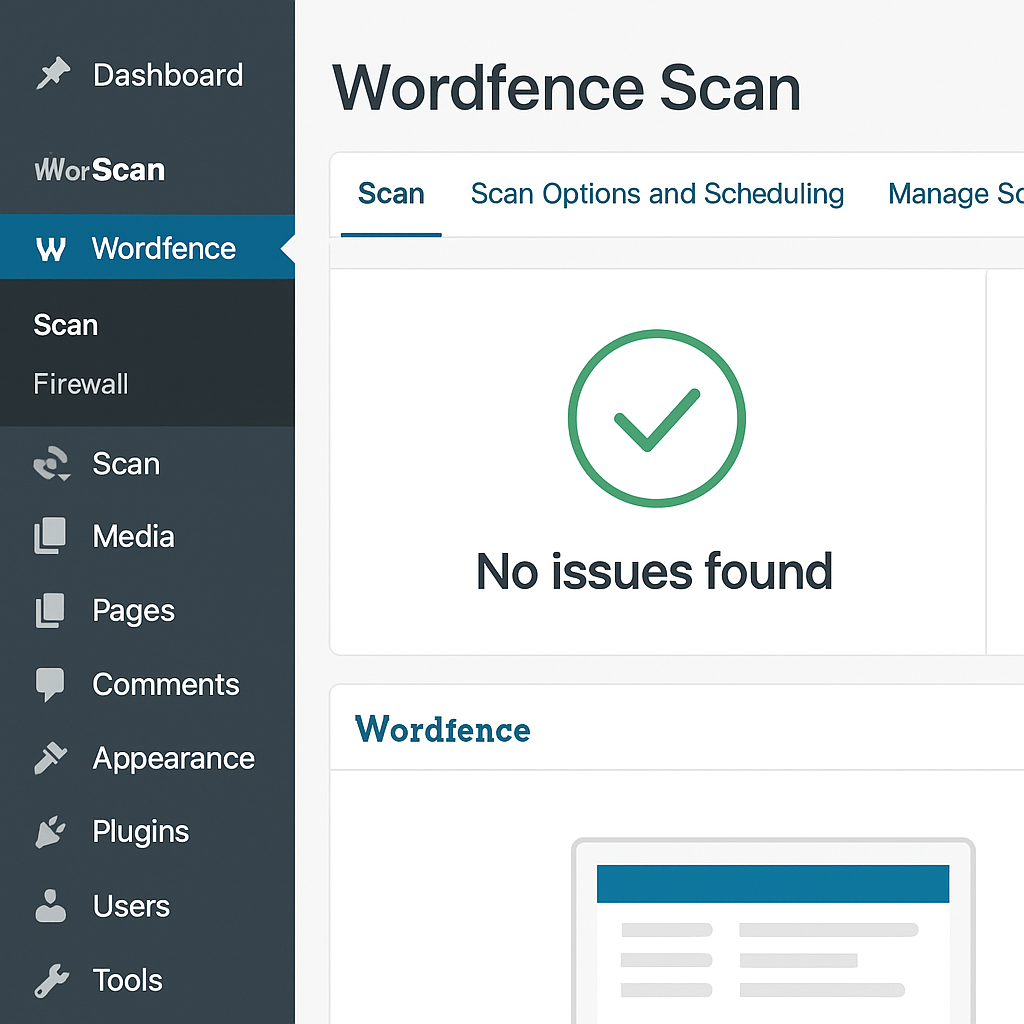Viewport: 1024px width, 1024px height.
Task: Click the 'No issues found' text
Action: pyautogui.click(x=654, y=571)
